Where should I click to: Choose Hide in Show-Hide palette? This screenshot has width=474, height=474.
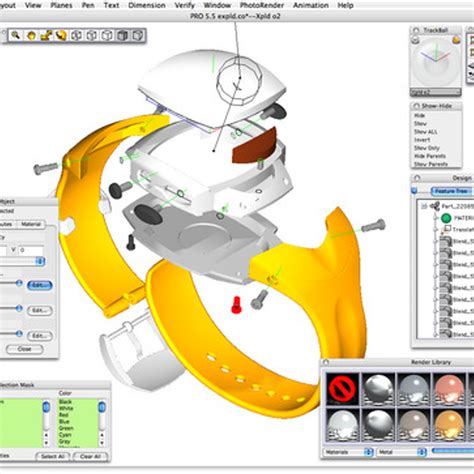(419, 116)
